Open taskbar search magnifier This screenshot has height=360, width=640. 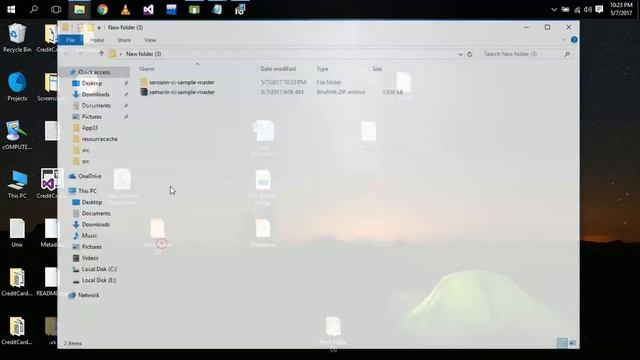[33, 9]
